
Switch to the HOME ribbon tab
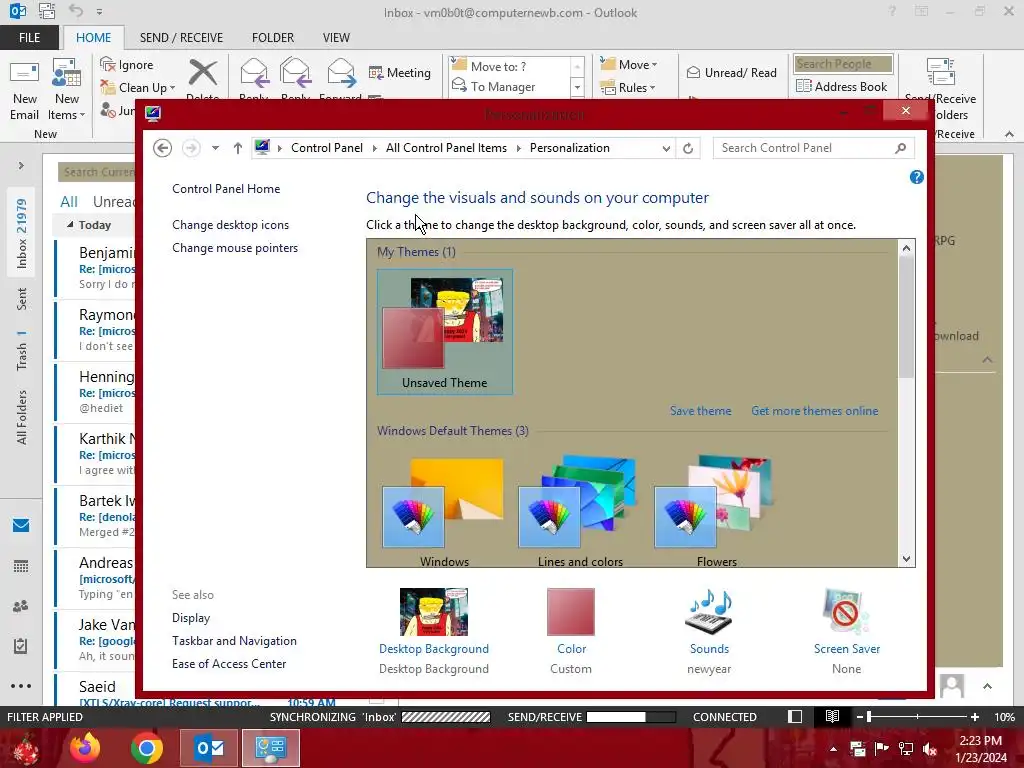pyautogui.click(x=93, y=37)
